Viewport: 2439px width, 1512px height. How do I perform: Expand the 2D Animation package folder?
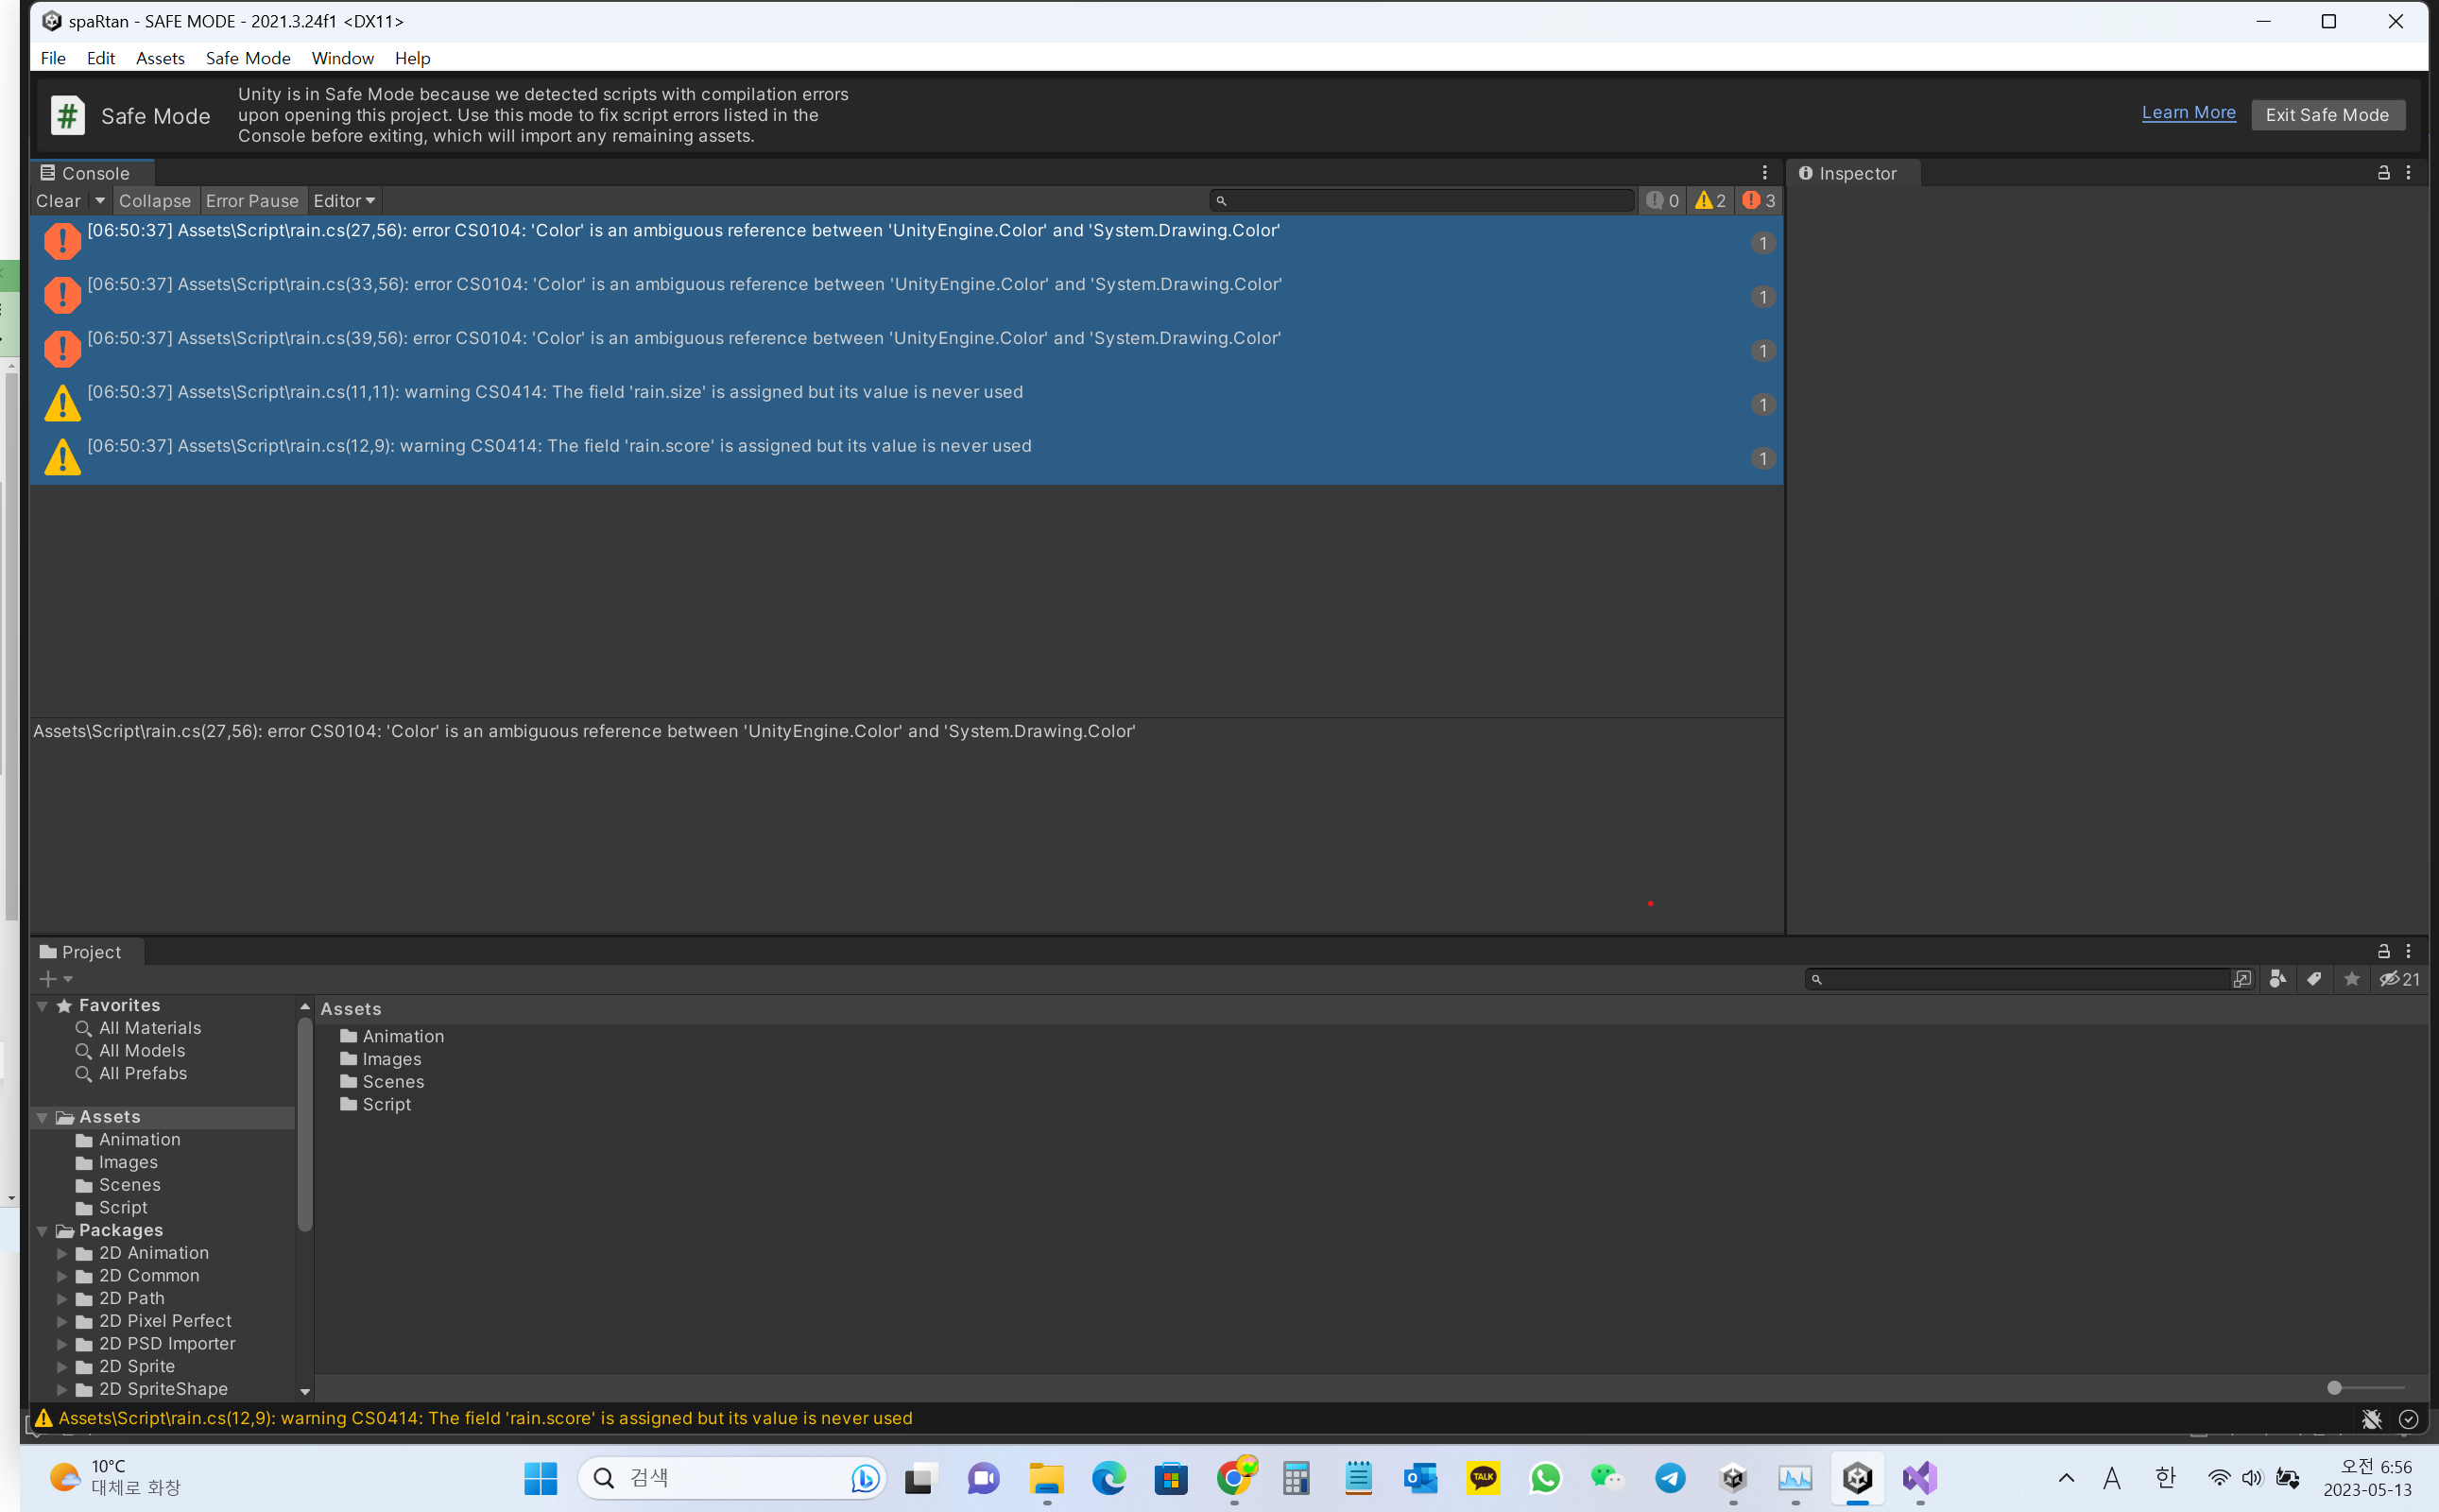62,1253
